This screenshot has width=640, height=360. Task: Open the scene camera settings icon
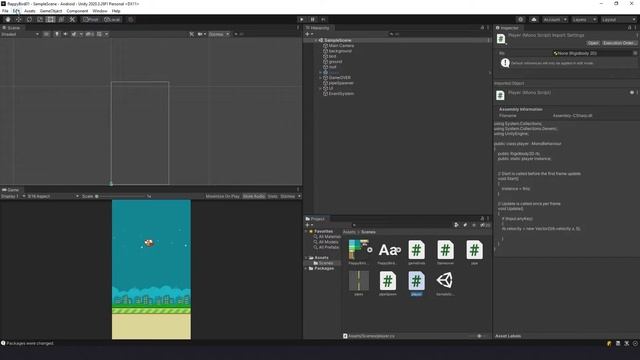coord(200,34)
